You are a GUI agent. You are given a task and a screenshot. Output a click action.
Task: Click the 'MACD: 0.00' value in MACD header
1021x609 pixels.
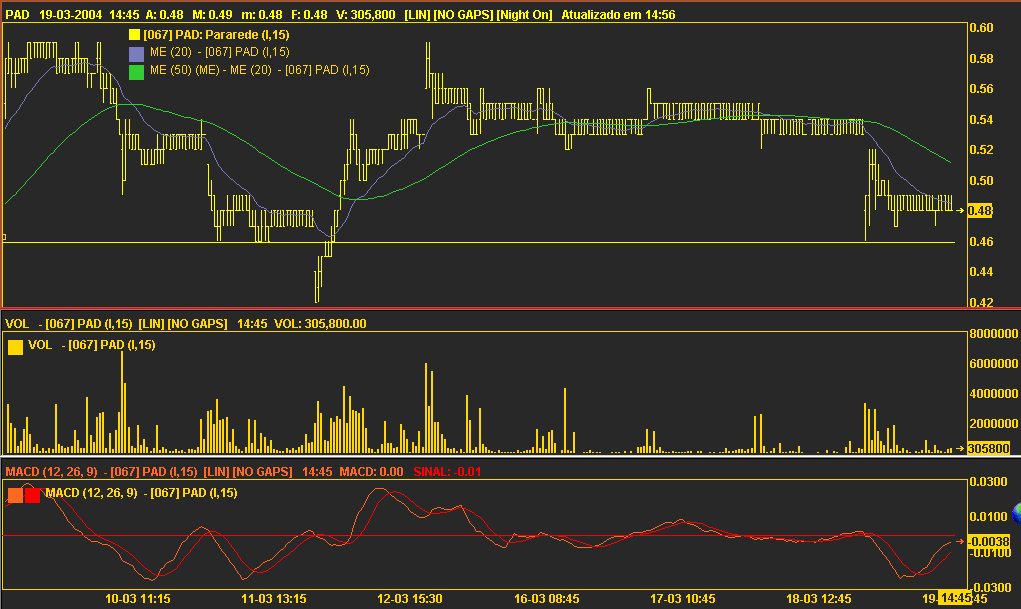371,472
